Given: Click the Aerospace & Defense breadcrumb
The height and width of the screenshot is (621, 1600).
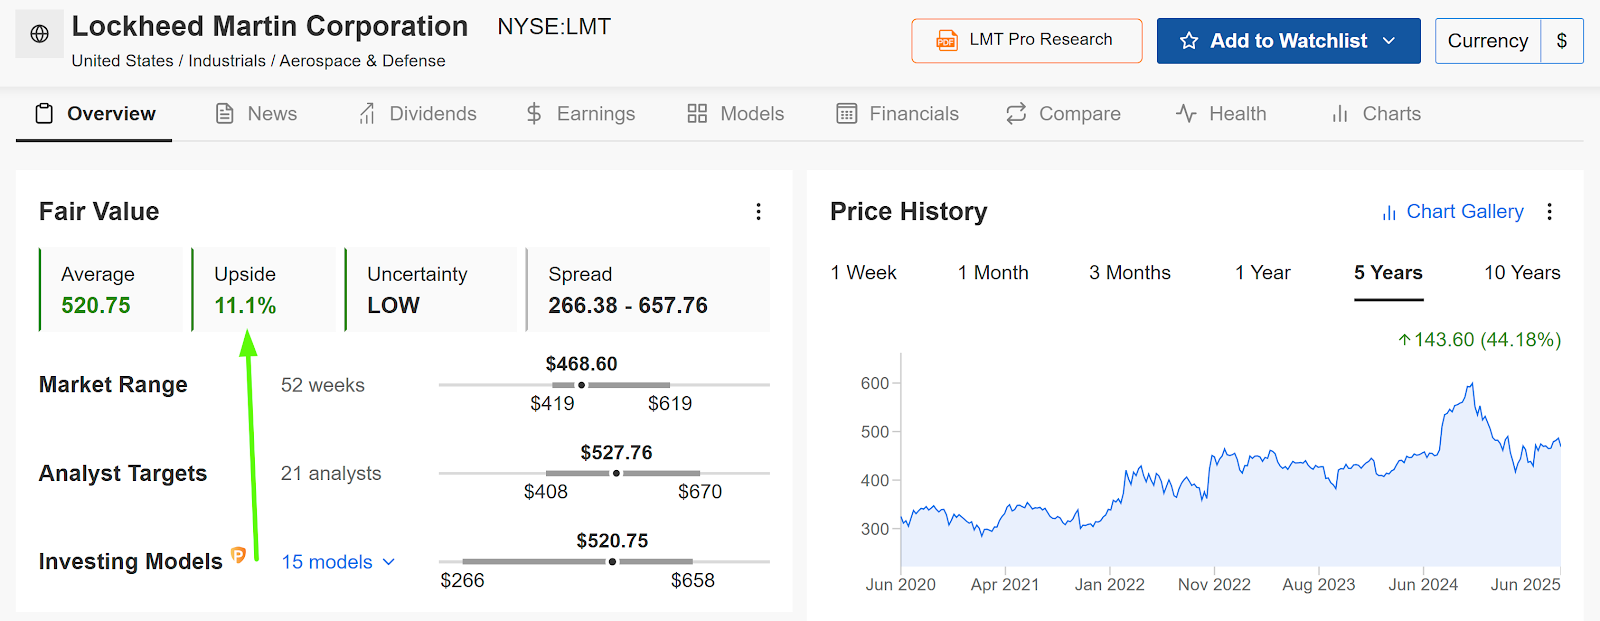Looking at the screenshot, I should click(363, 61).
